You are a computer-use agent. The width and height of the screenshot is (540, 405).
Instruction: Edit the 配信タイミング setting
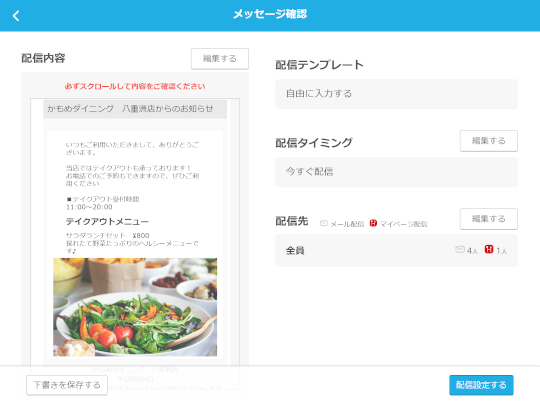click(488, 141)
